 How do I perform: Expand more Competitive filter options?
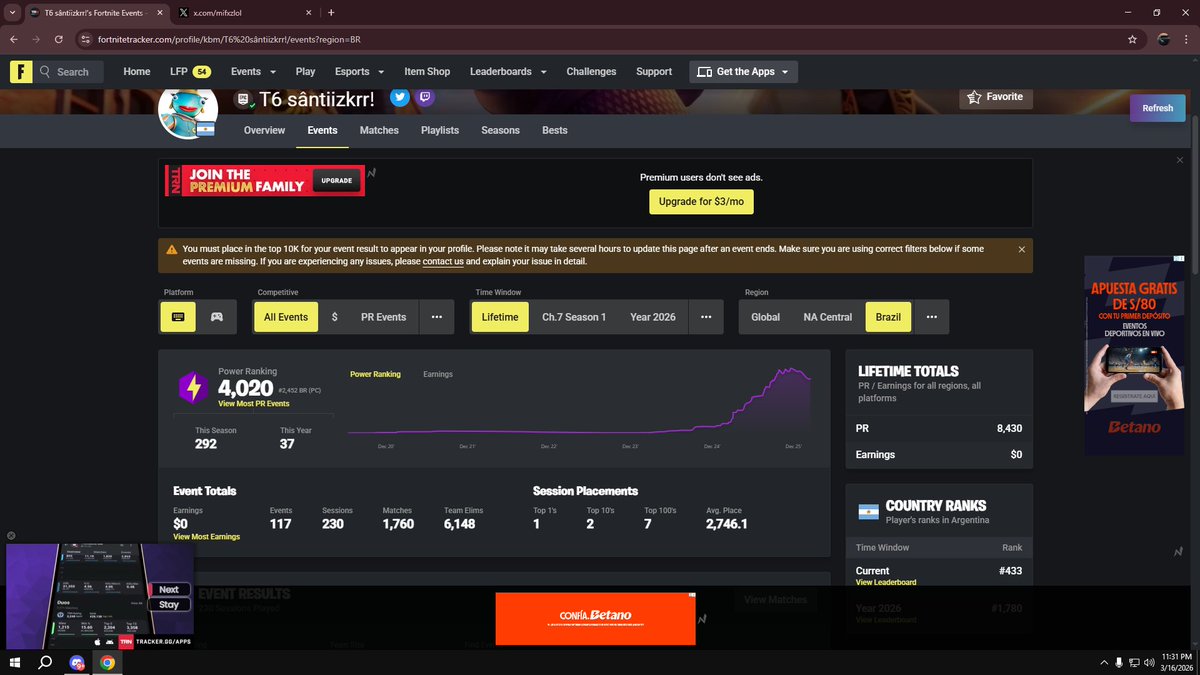(437, 317)
